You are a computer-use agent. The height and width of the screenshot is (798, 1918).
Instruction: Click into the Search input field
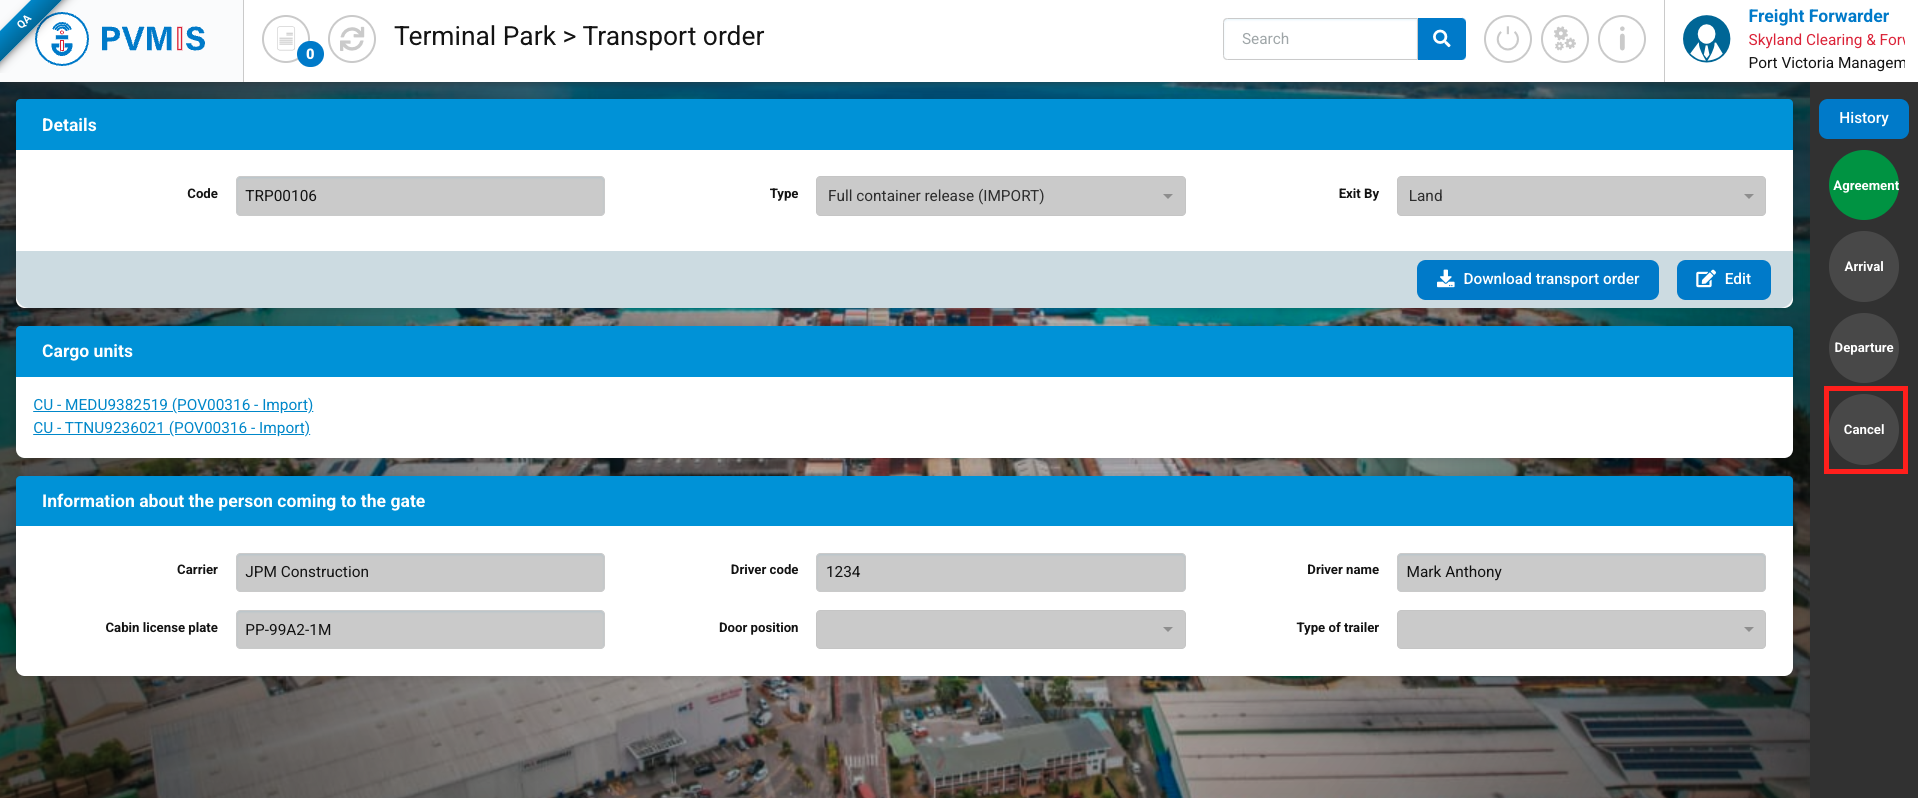tap(1320, 39)
